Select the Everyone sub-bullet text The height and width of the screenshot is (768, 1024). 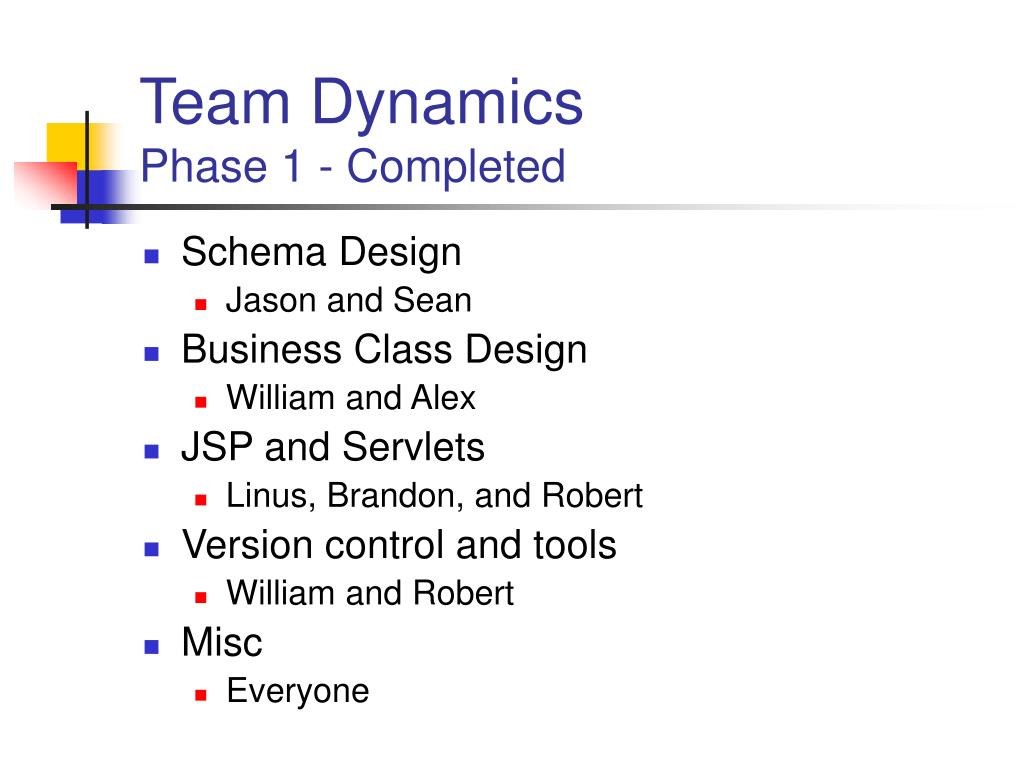(298, 692)
